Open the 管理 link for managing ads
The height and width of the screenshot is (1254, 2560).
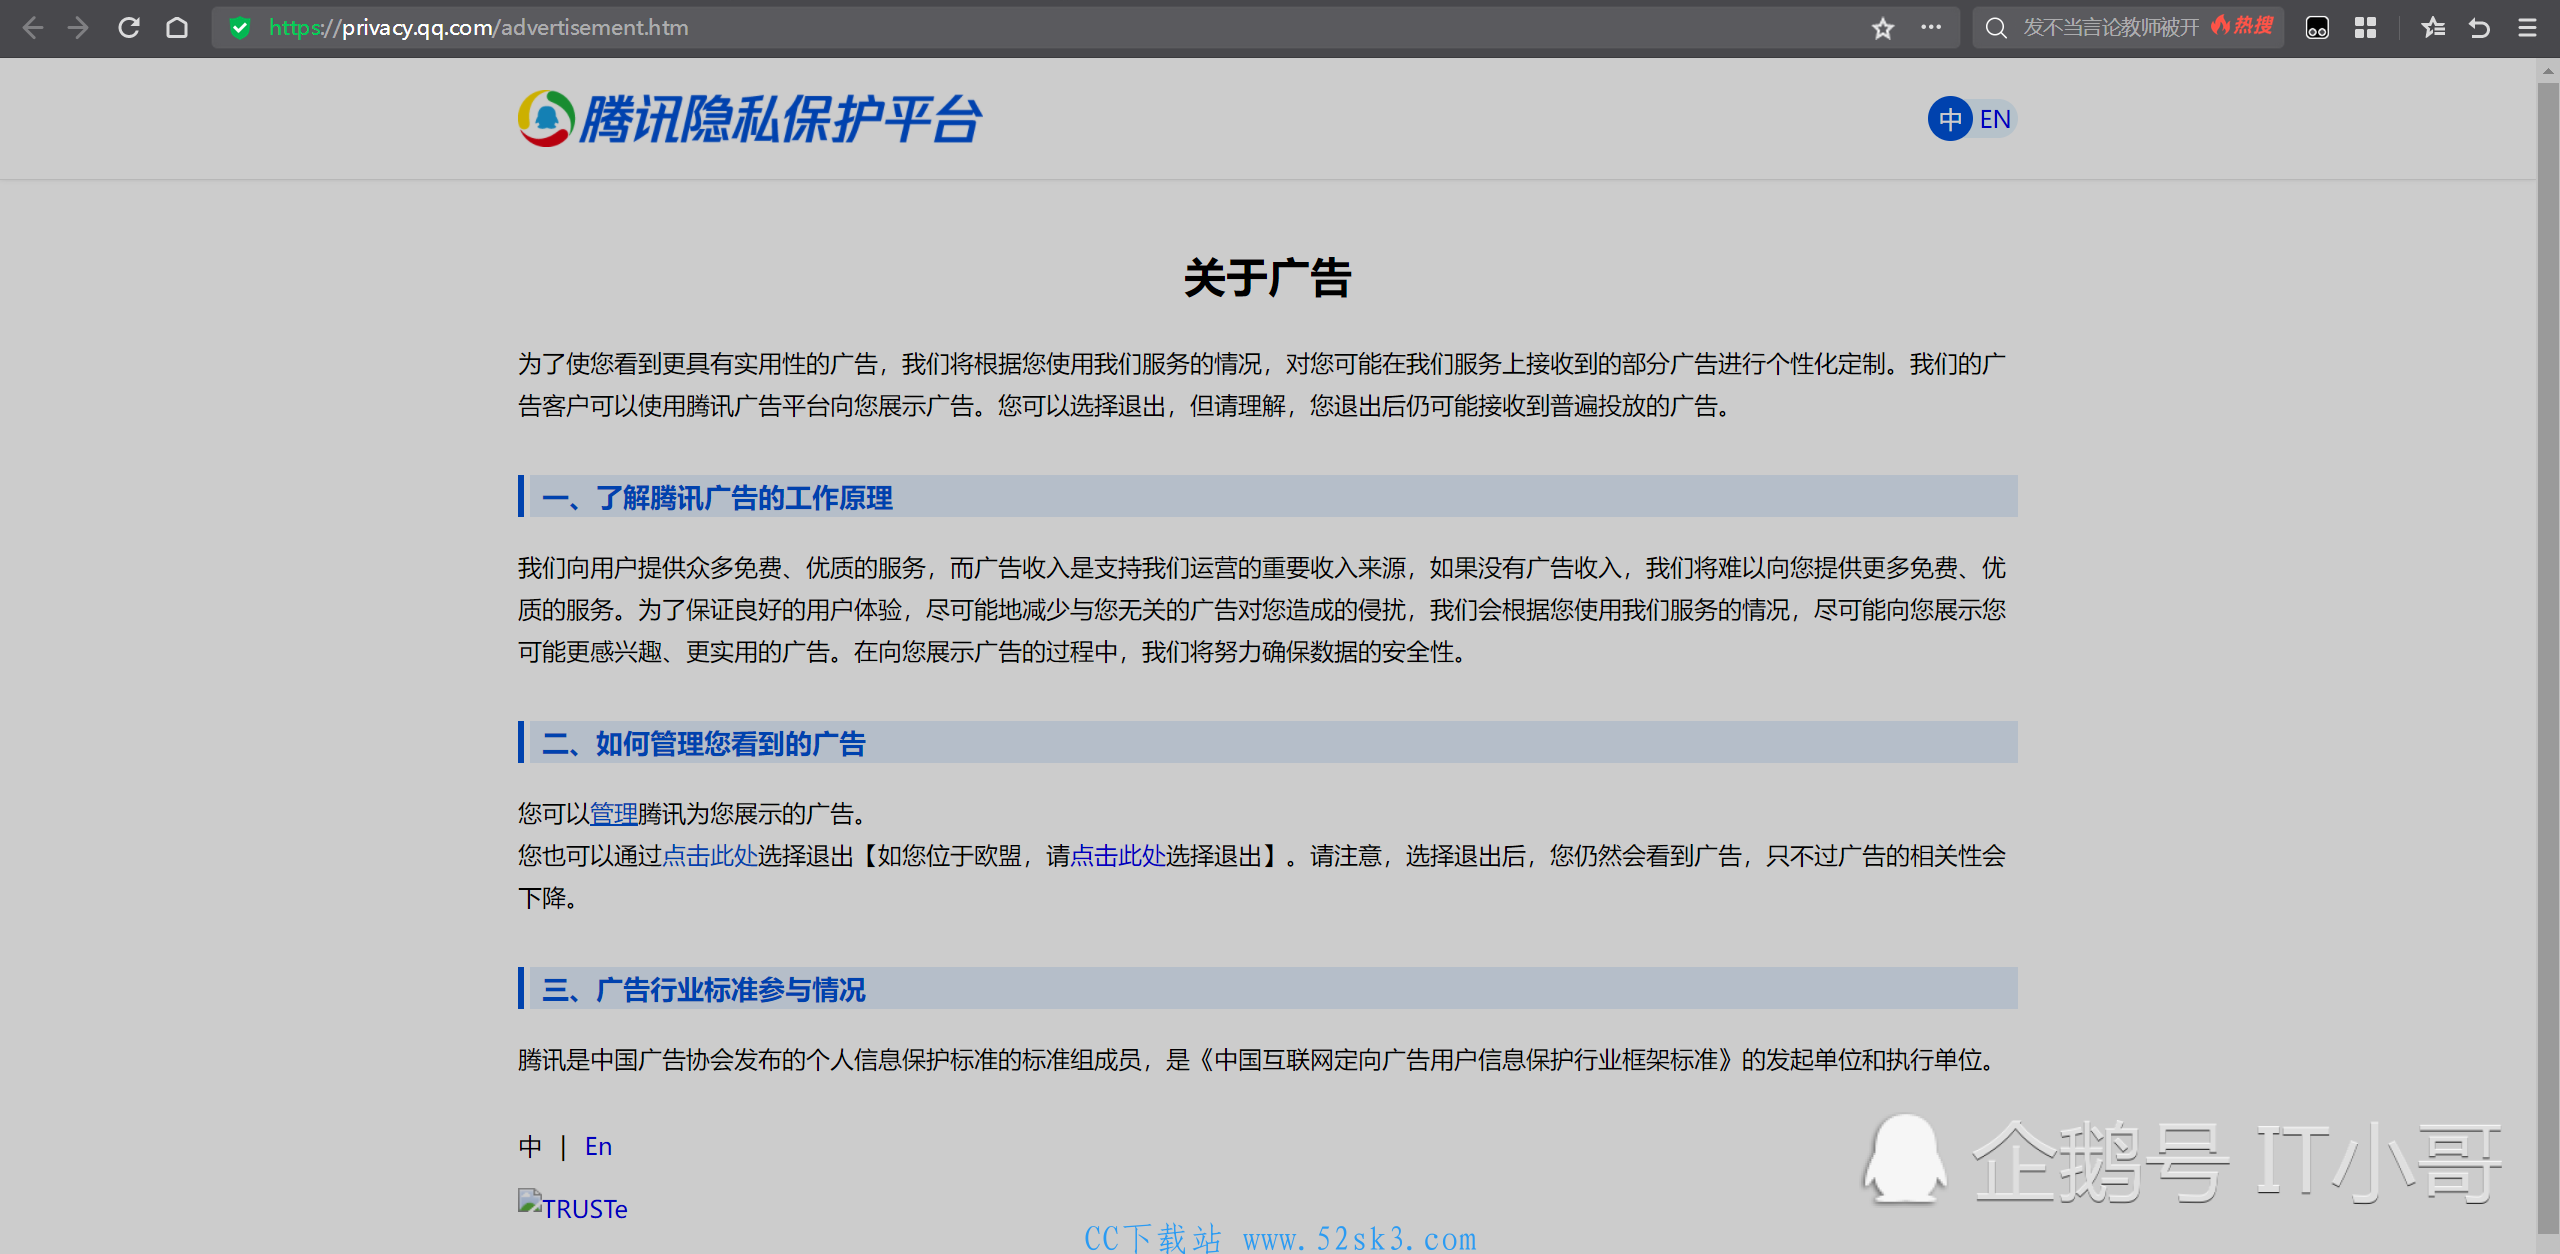[614, 814]
